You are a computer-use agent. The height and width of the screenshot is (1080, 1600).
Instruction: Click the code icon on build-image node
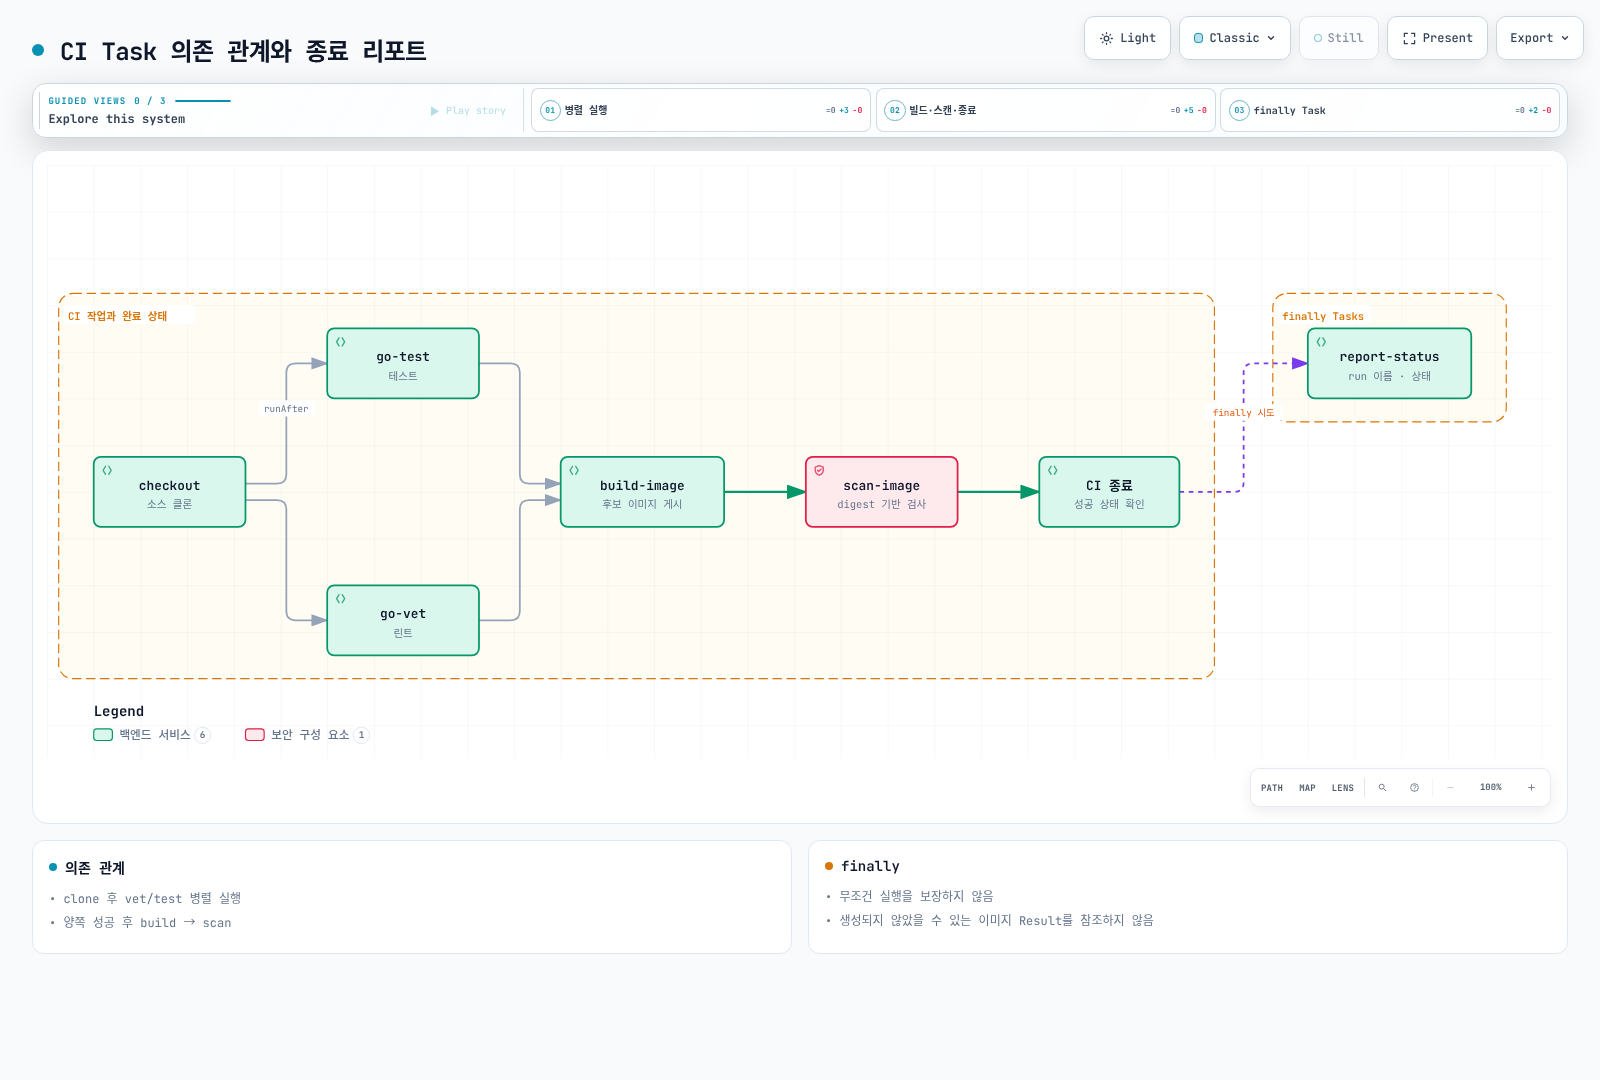pos(574,470)
